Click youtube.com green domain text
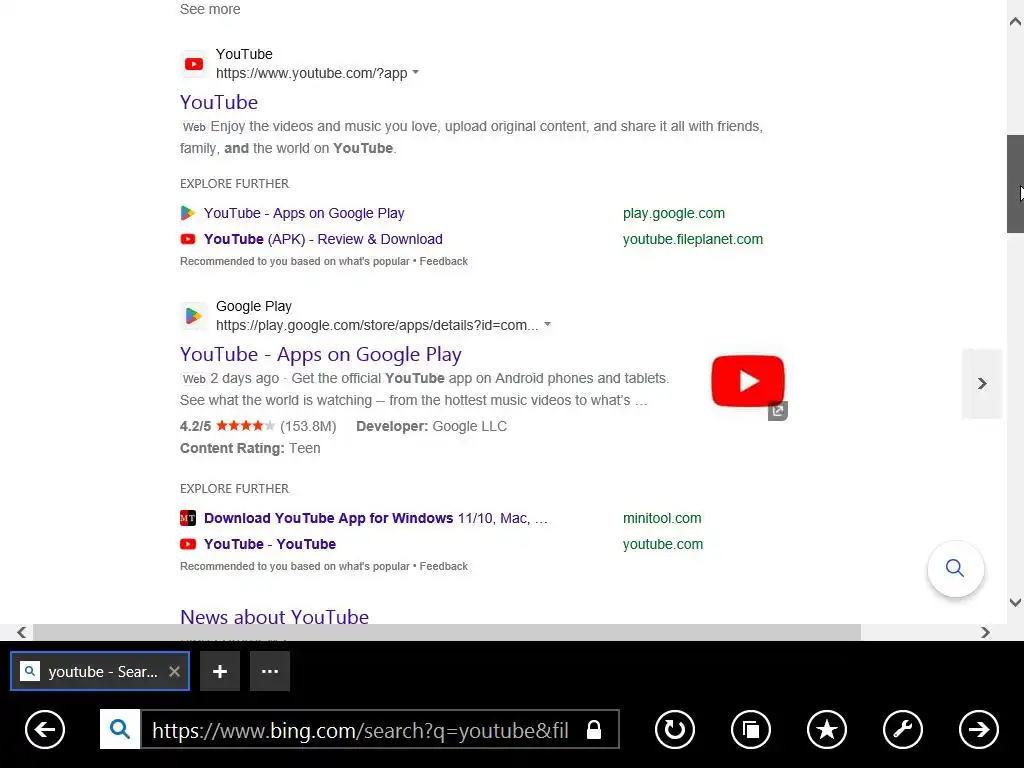This screenshot has width=1024, height=768. click(662, 545)
